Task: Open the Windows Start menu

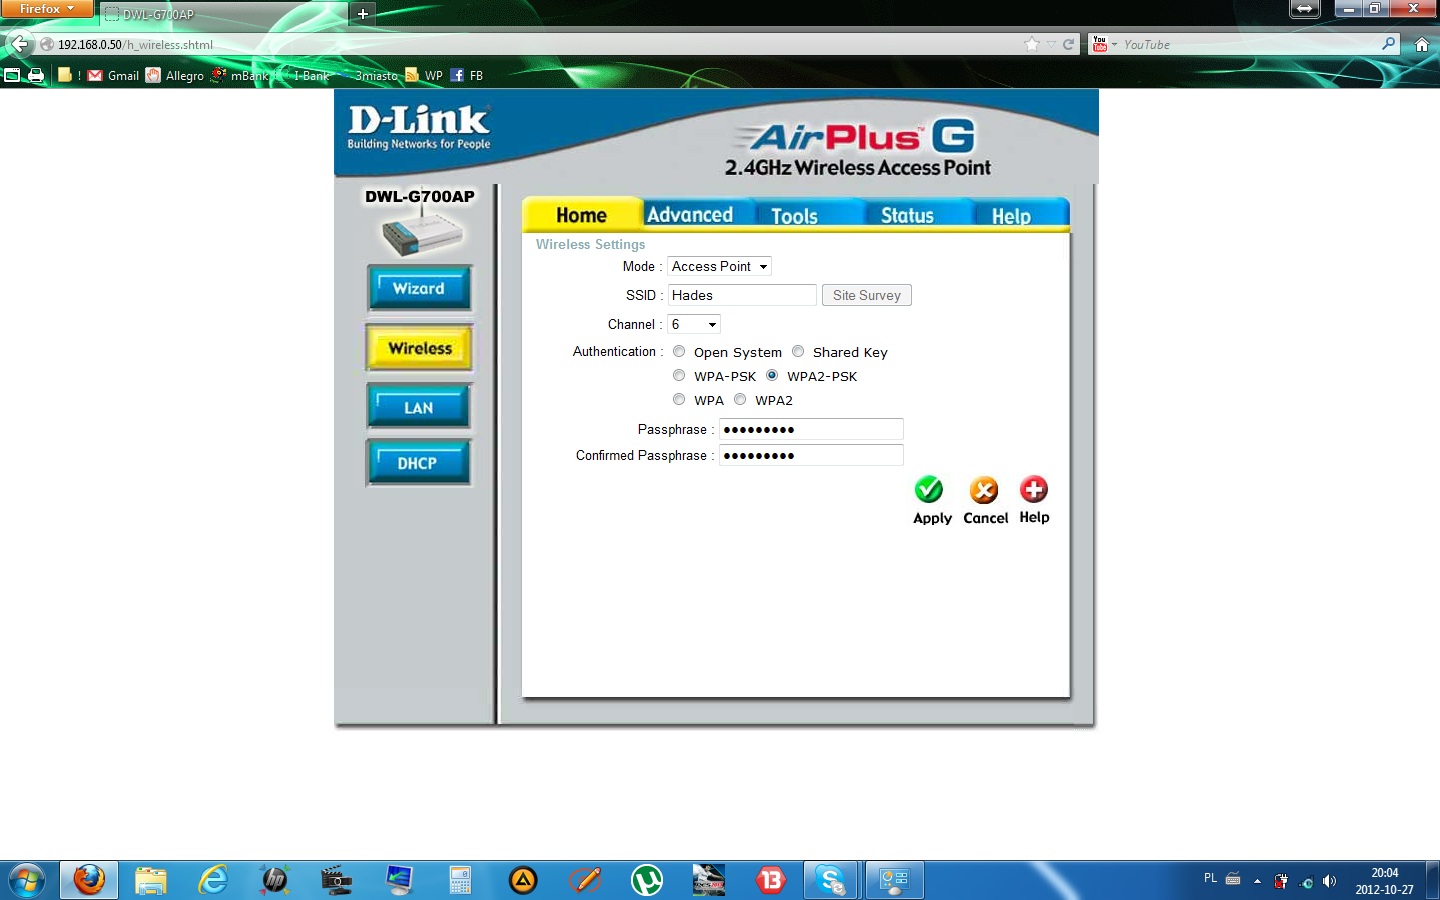Action: 27,880
